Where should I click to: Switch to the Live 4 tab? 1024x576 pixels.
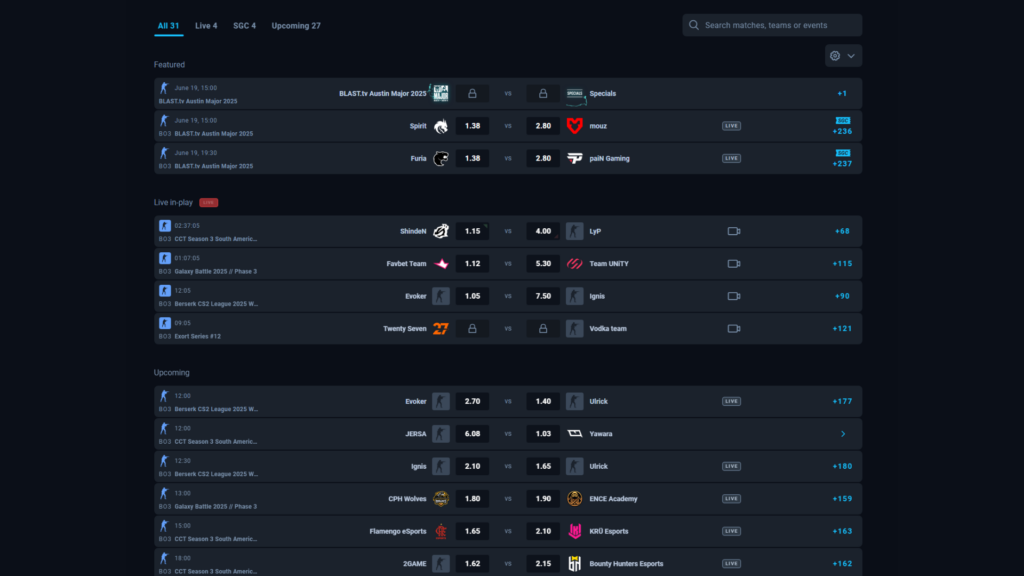[x=206, y=25]
